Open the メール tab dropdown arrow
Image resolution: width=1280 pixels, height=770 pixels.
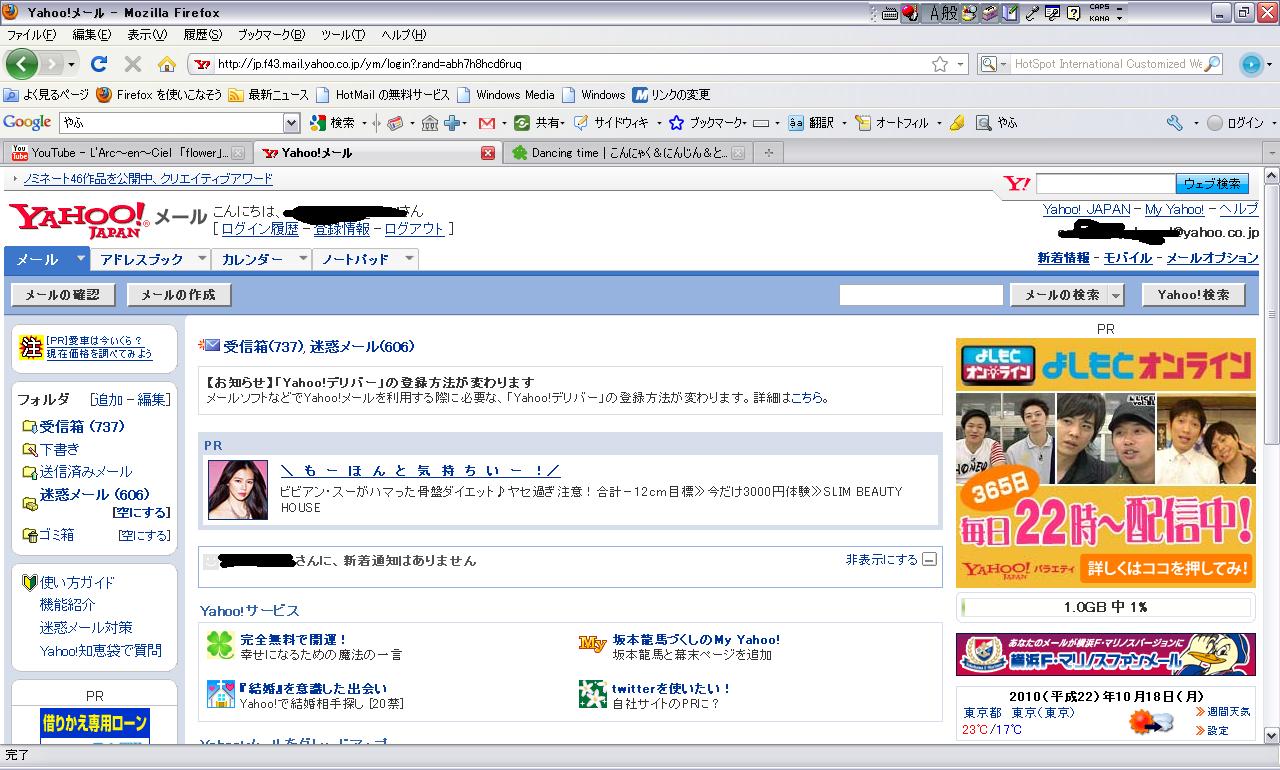81,258
